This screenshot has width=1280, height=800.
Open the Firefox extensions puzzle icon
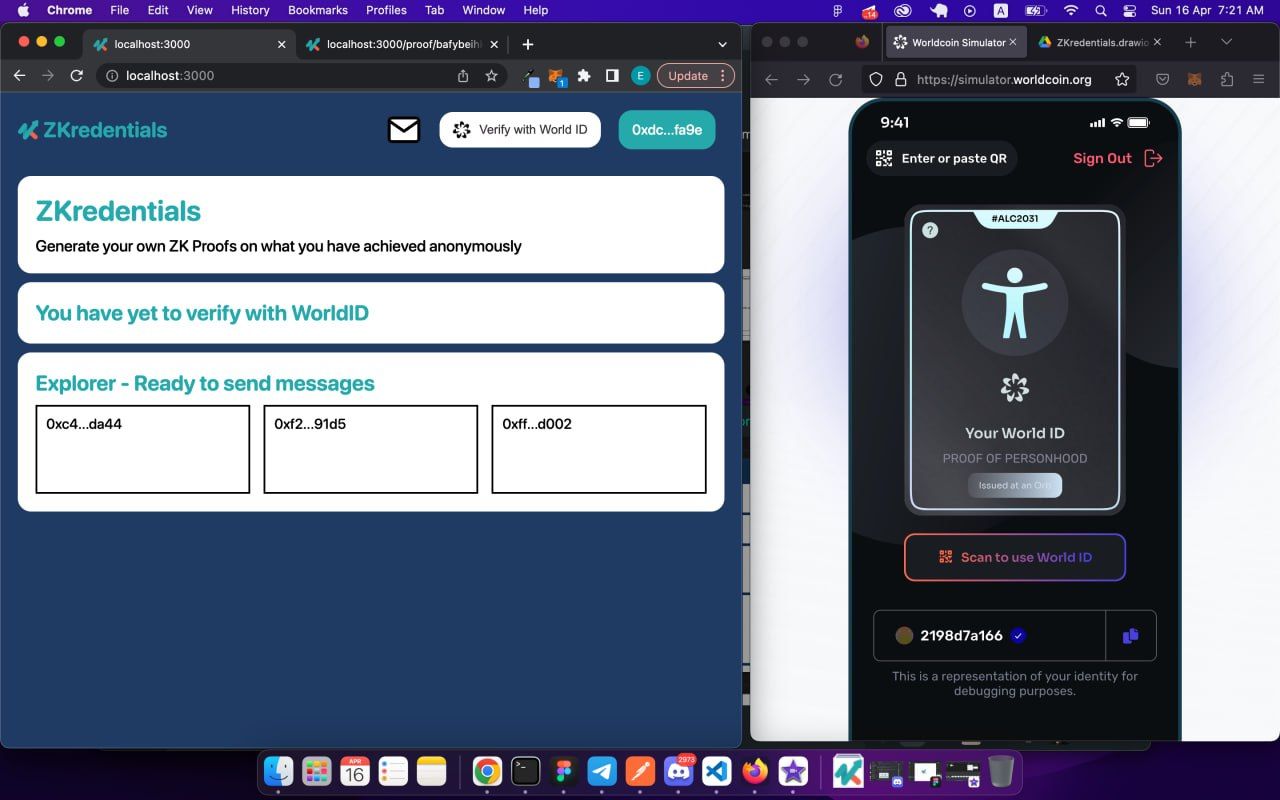click(1227, 79)
